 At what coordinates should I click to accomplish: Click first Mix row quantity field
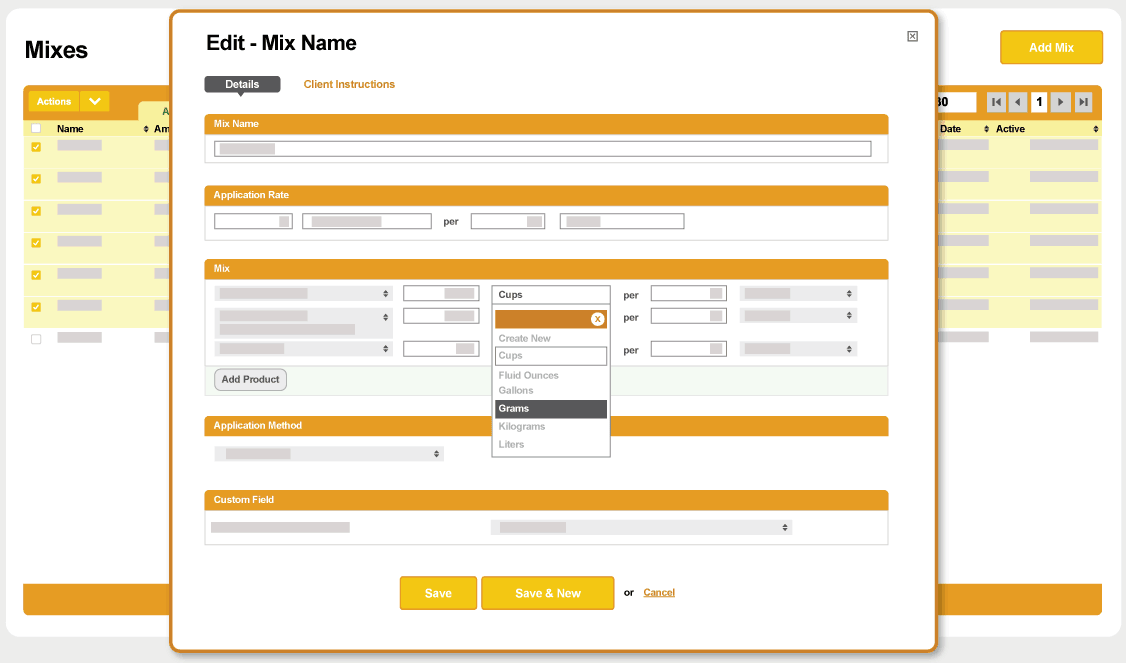441,293
